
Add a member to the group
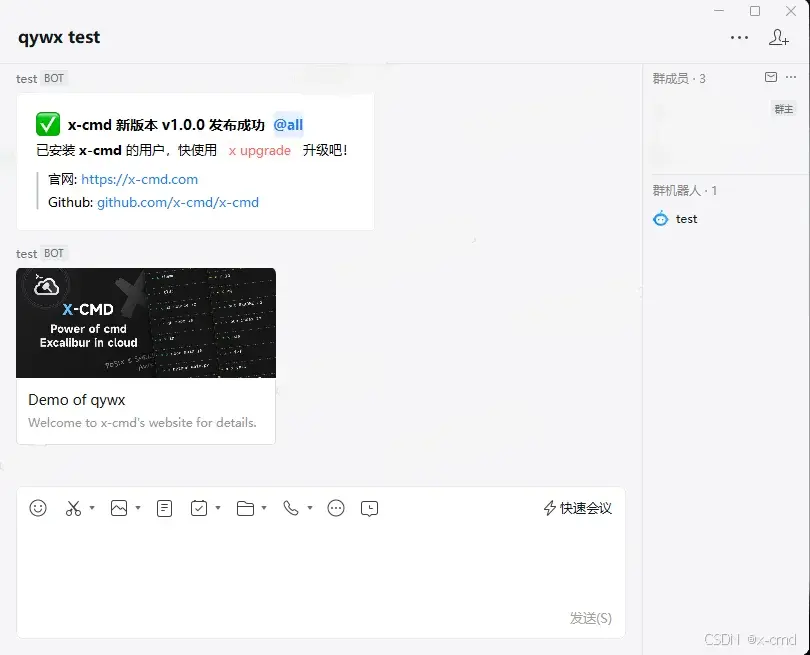[778, 38]
